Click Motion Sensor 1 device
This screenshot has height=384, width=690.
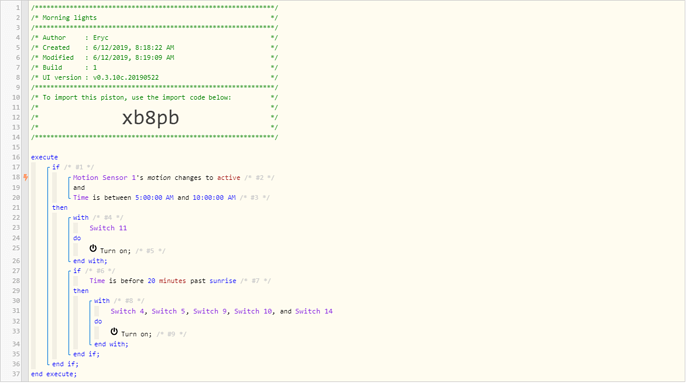tap(104, 178)
